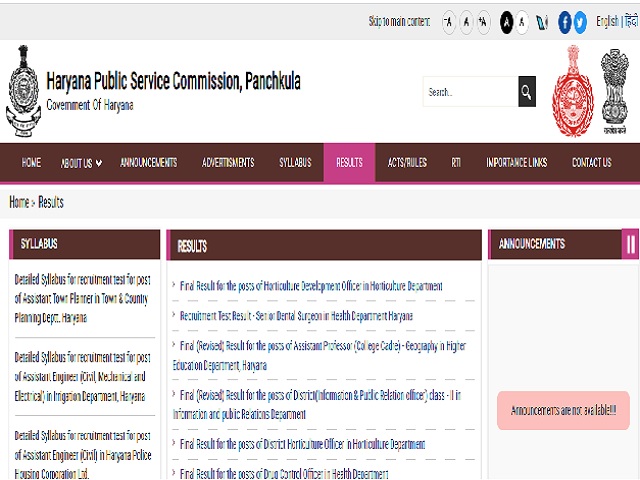This screenshot has height=480, width=640.
Task: Open Assistant Engineer Haryana Police Housing syllabus
Action: click(x=83, y=455)
